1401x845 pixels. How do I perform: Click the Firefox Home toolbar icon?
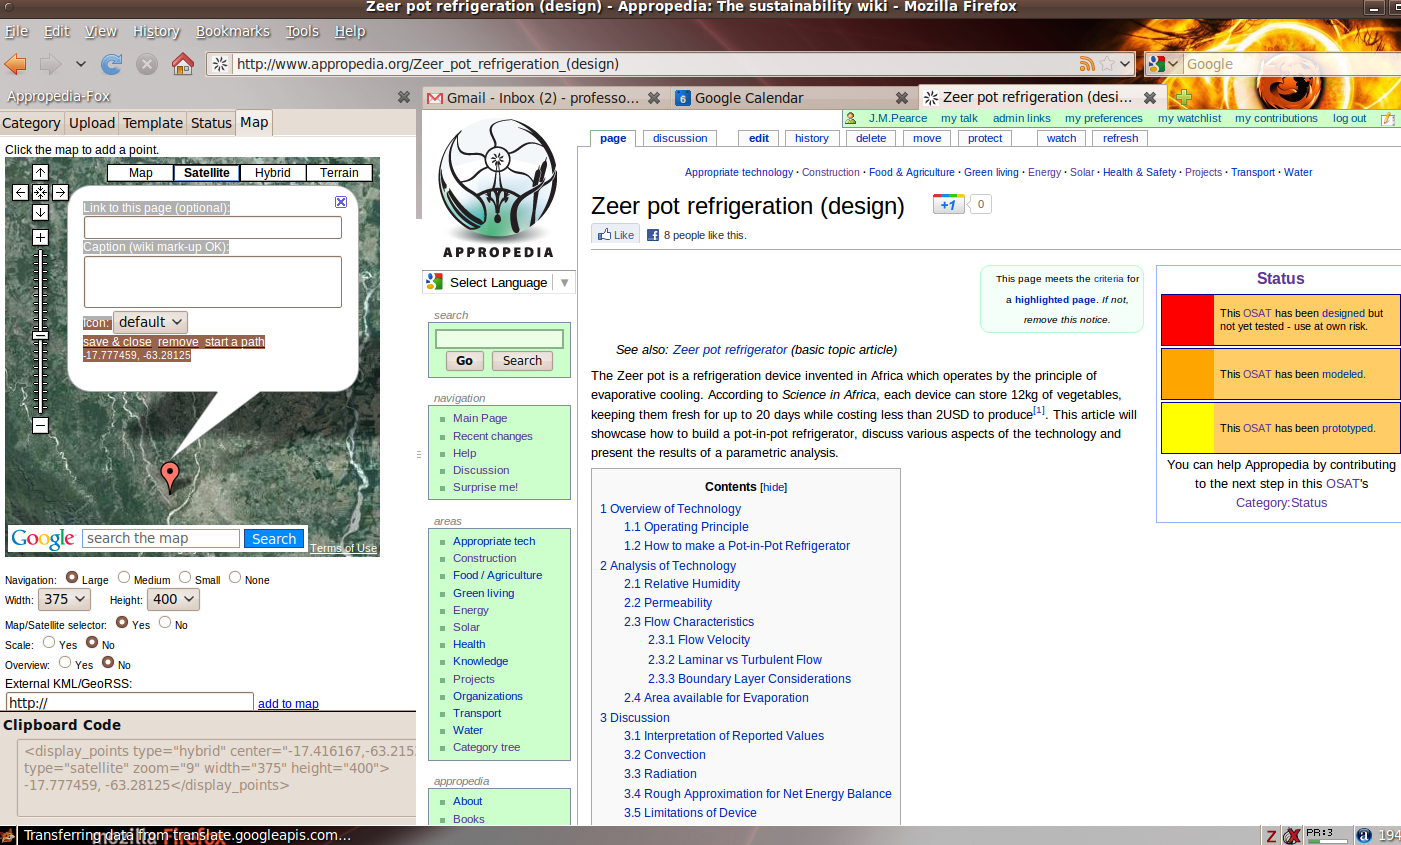182,64
